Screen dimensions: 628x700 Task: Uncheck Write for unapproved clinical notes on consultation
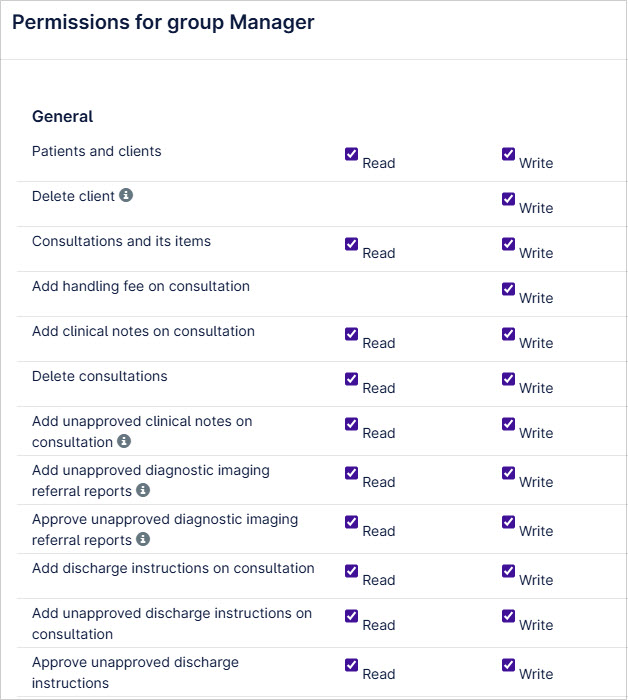pyautogui.click(x=508, y=424)
